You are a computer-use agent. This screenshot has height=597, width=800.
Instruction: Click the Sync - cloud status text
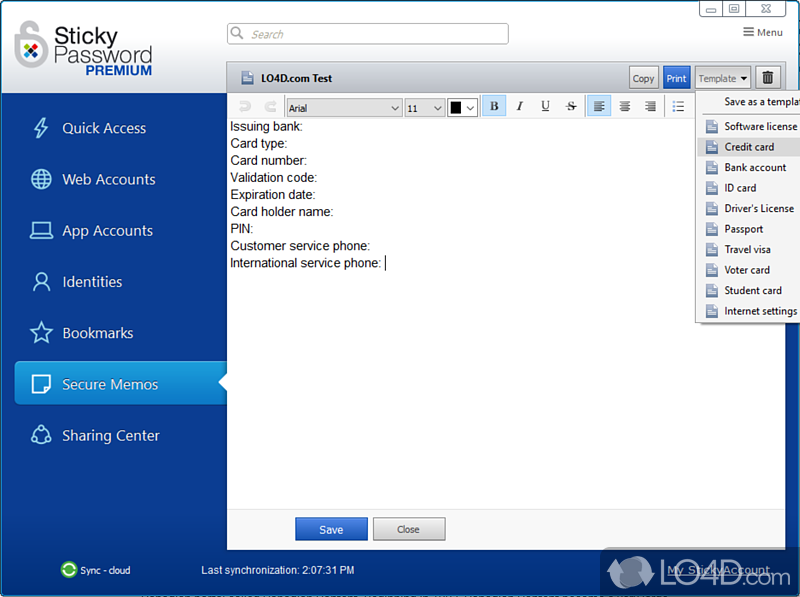105,570
